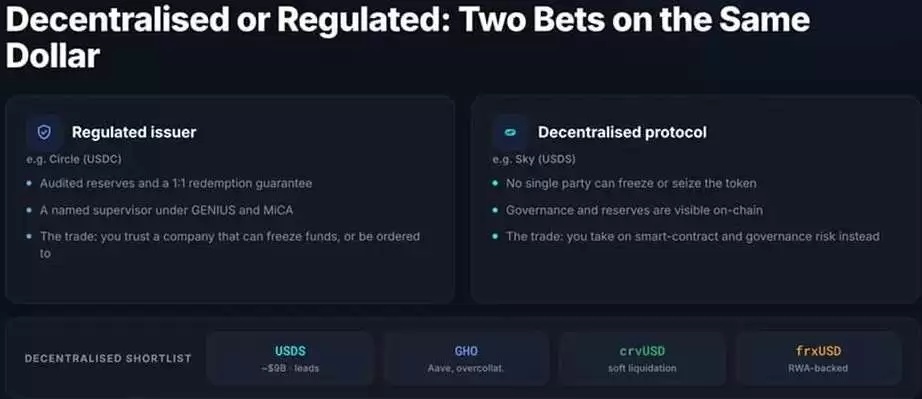Click the Decentralised protocol heading
The width and height of the screenshot is (922, 399).
point(622,132)
